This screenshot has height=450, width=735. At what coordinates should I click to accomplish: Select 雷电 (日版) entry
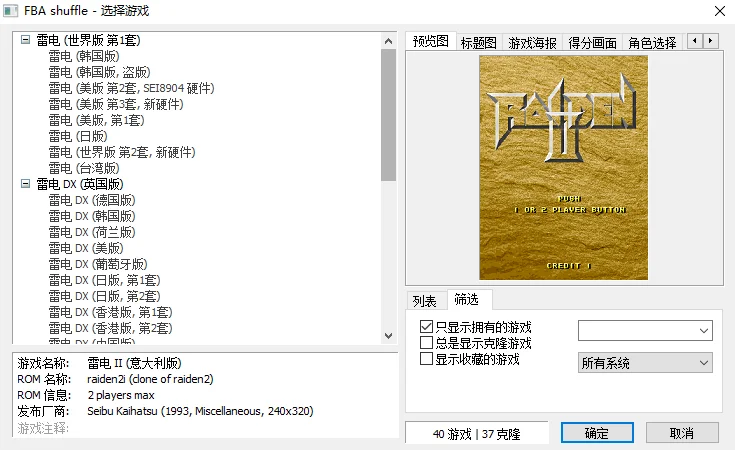click(78, 136)
